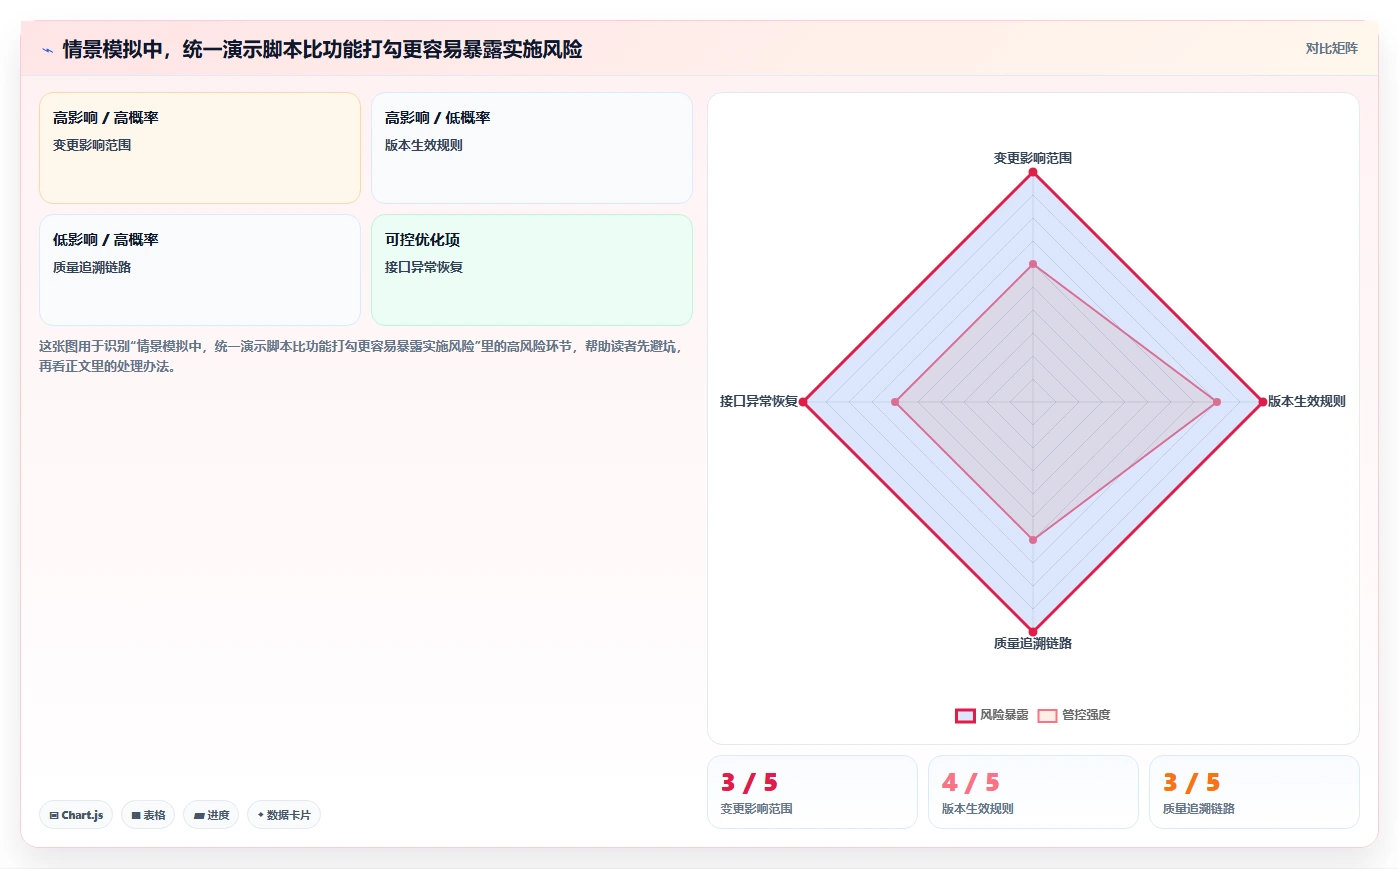
Task: Click 版本生效规则 text in the 高影响 / 低概率 card
Action: pyautogui.click(x=424, y=145)
